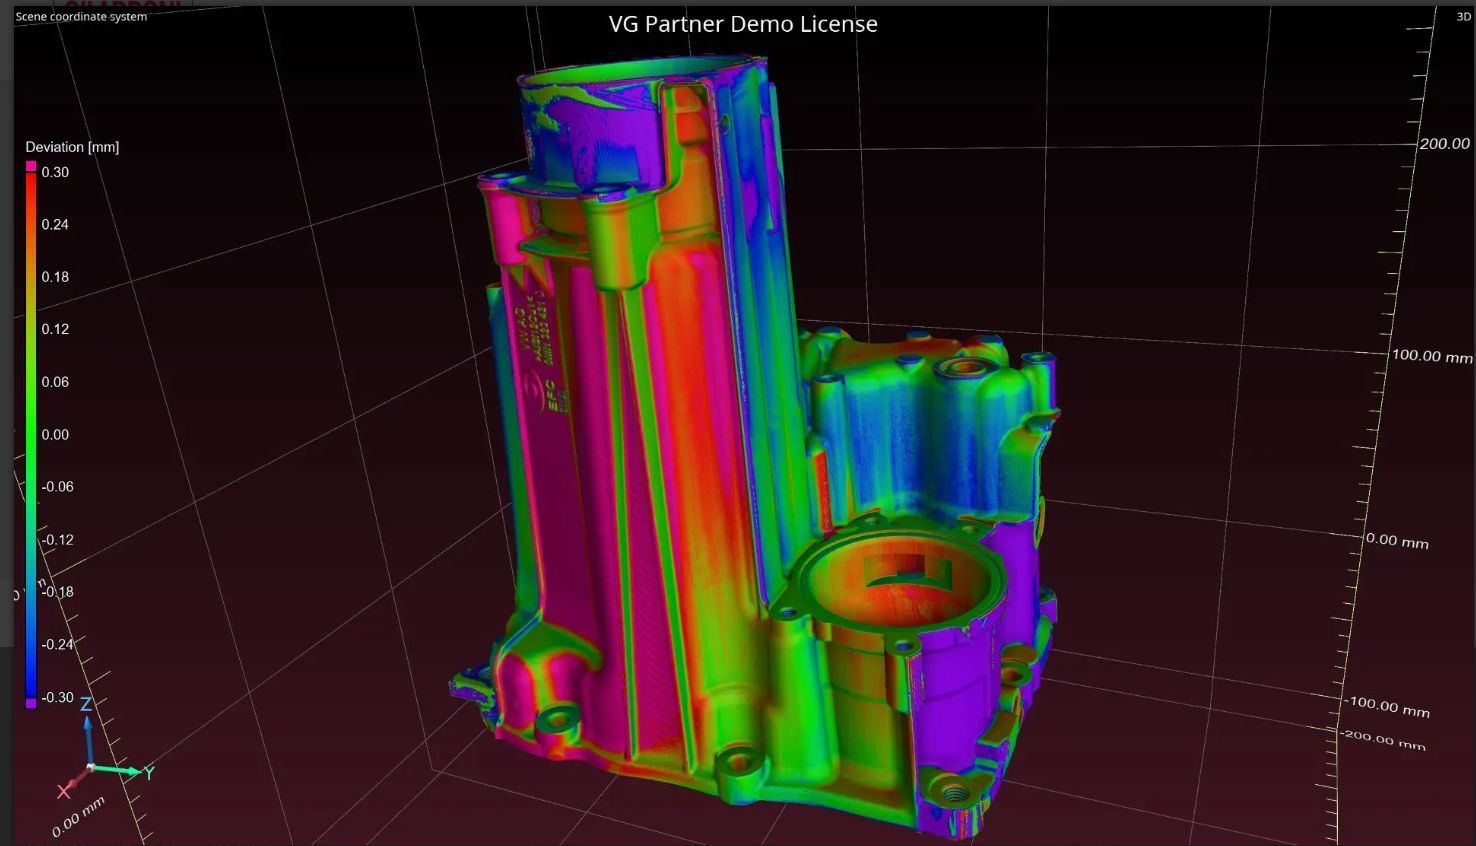
Task: Click the blue Z axis arrow label
Action: tap(86, 704)
